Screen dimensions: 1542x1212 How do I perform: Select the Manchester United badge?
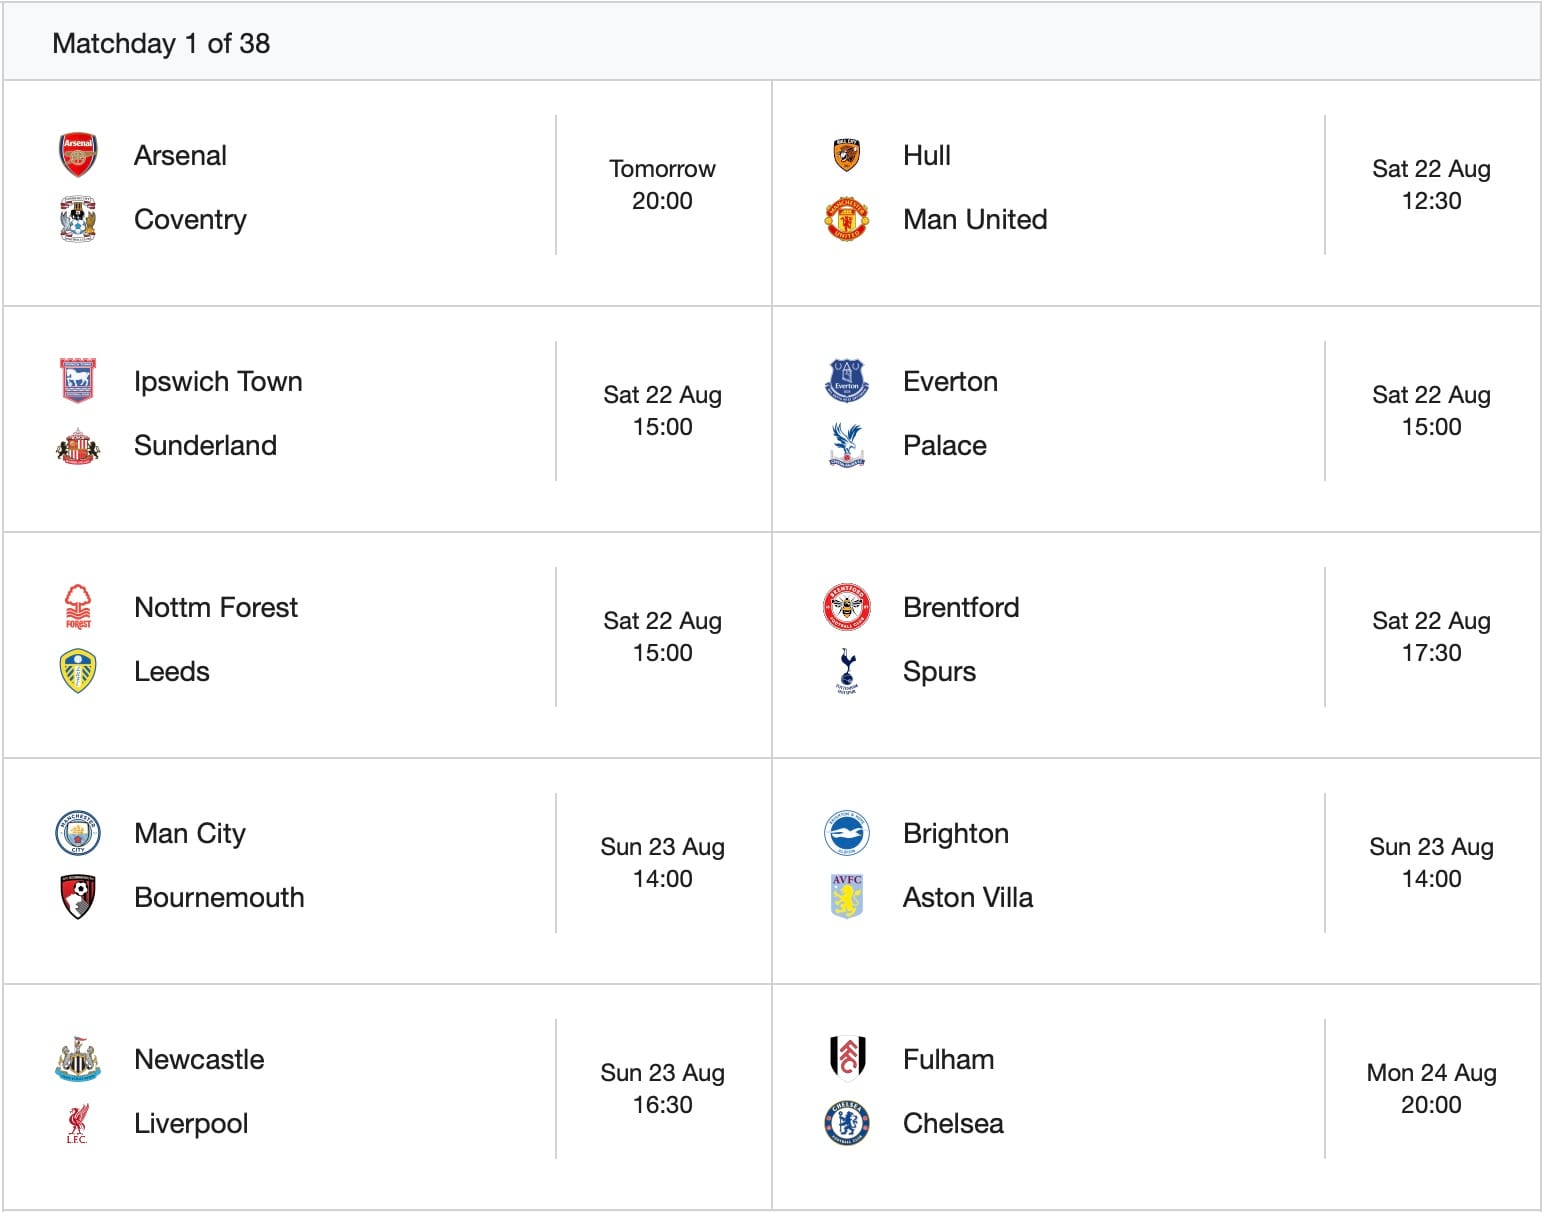coord(847,219)
